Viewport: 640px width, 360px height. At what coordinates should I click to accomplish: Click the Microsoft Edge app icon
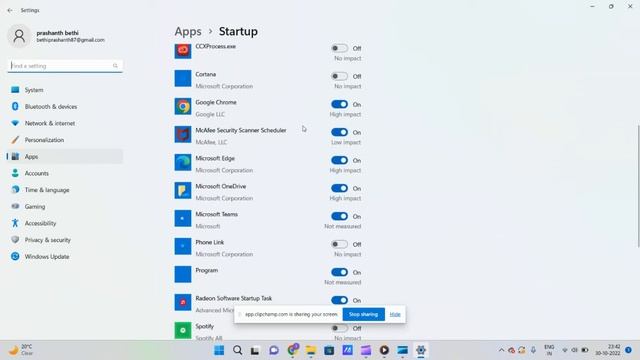tap(183, 162)
